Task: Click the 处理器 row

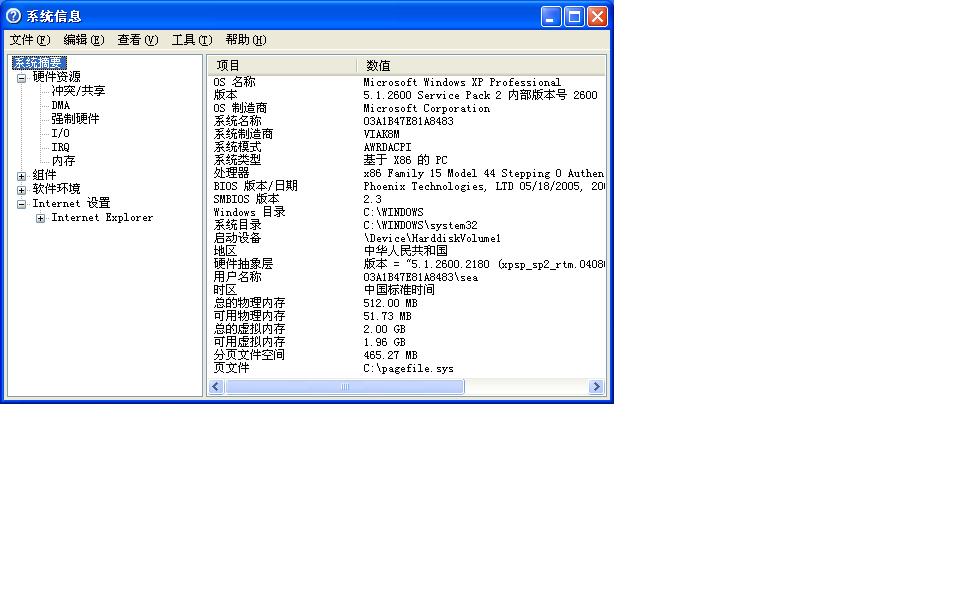Action: pyautogui.click(x=407, y=174)
